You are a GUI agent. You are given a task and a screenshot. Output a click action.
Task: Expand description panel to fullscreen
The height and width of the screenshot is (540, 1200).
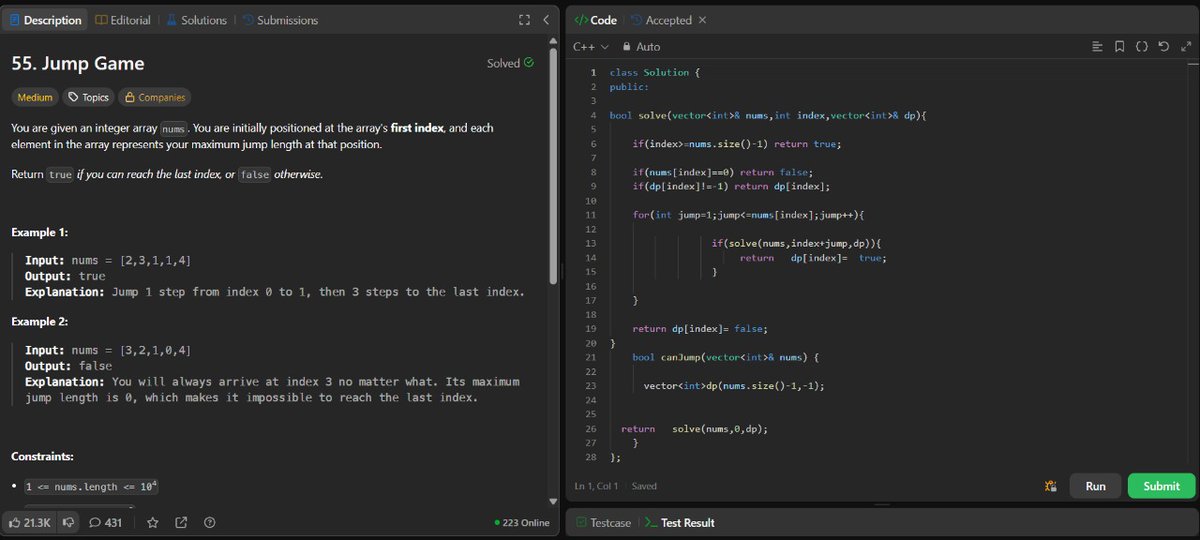point(524,20)
